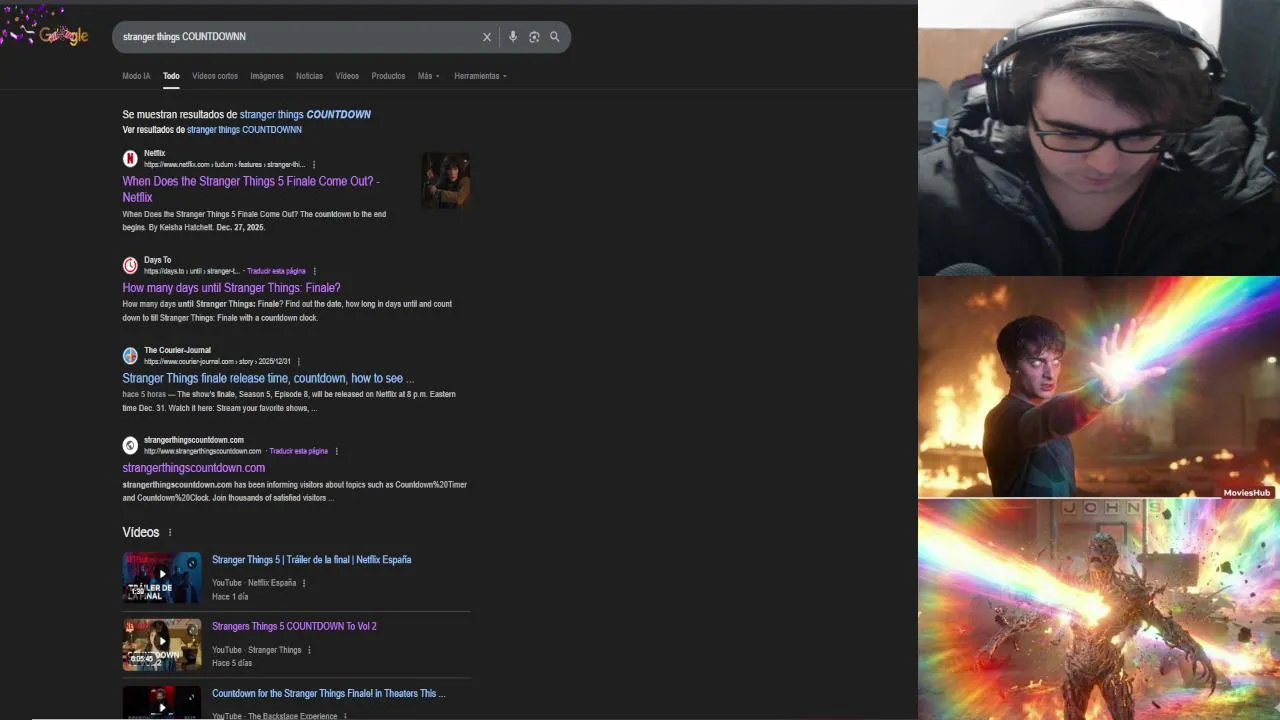Go to the Vídeos tab
Screen dimensions: 1280x720
pos(347,76)
